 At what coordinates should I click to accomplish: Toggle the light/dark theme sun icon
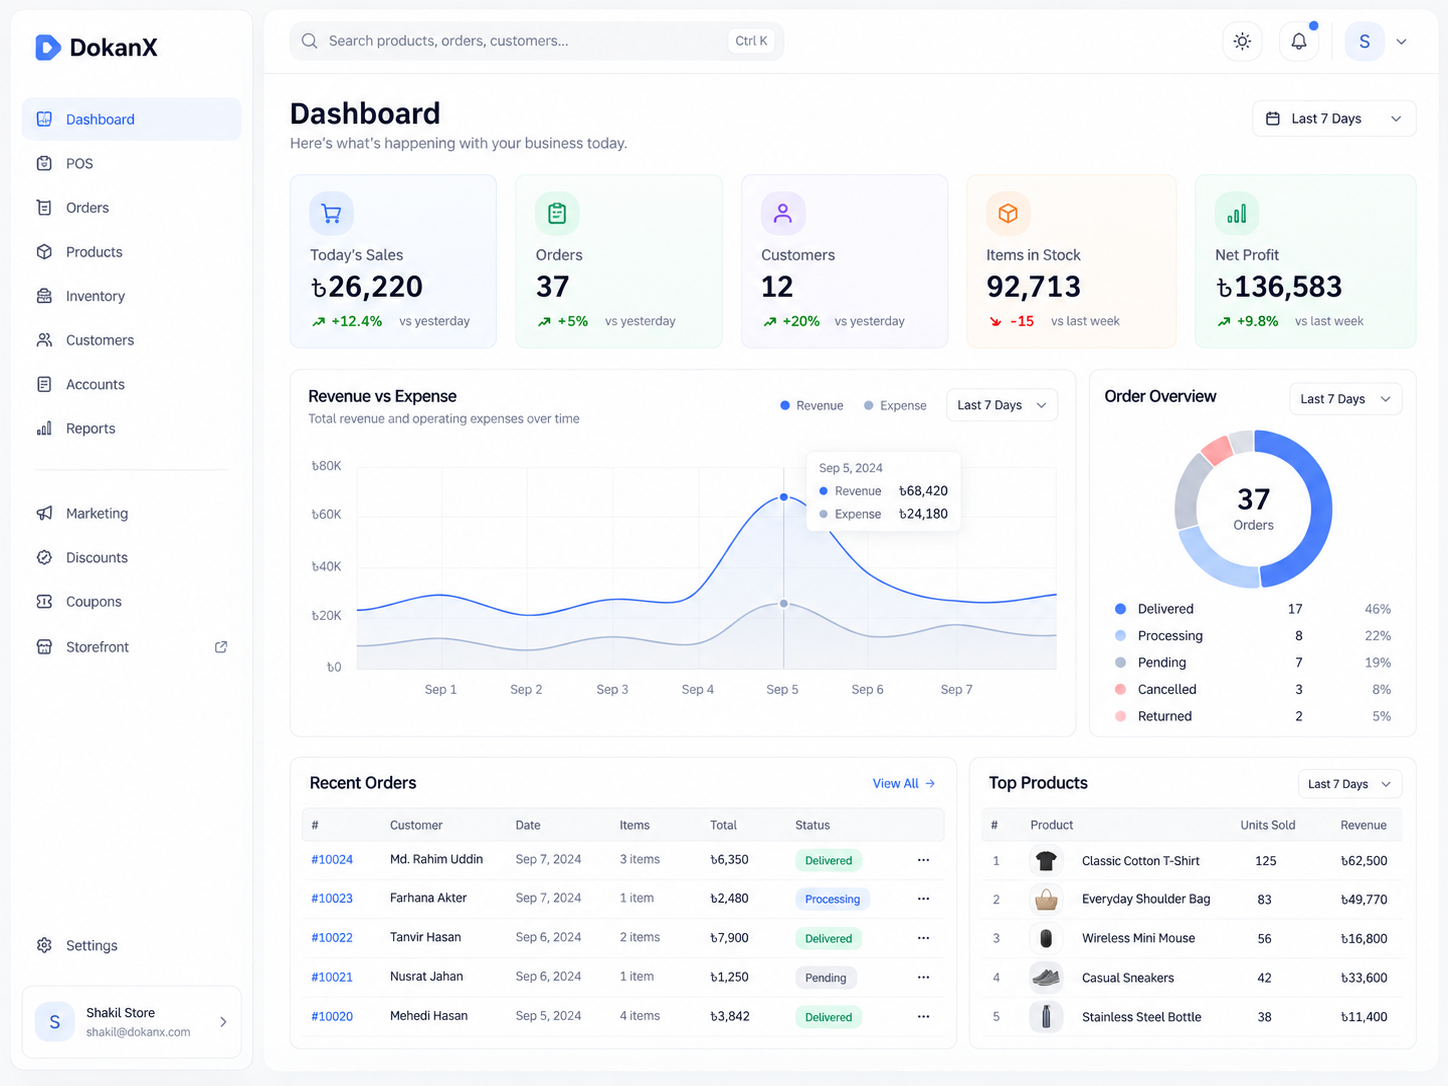click(x=1242, y=41)
